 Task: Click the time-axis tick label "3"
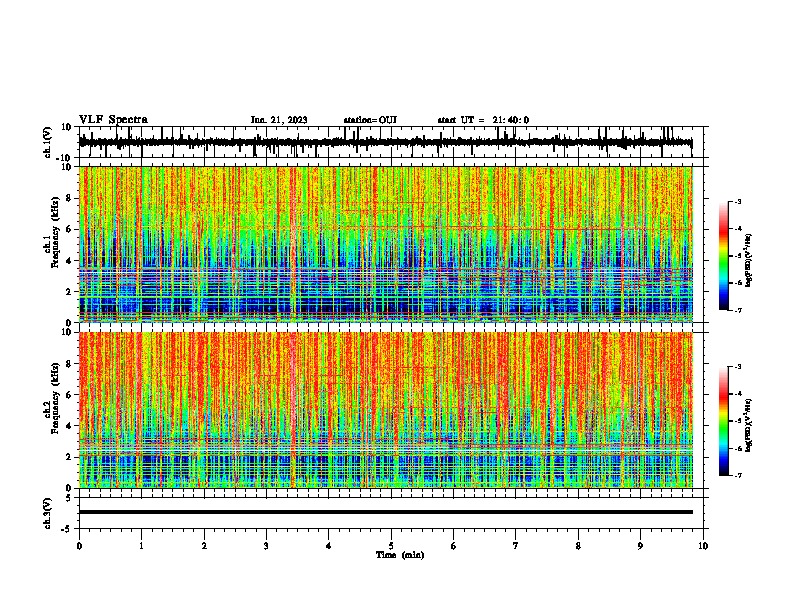pyautogui.click(x=266, y=546)
